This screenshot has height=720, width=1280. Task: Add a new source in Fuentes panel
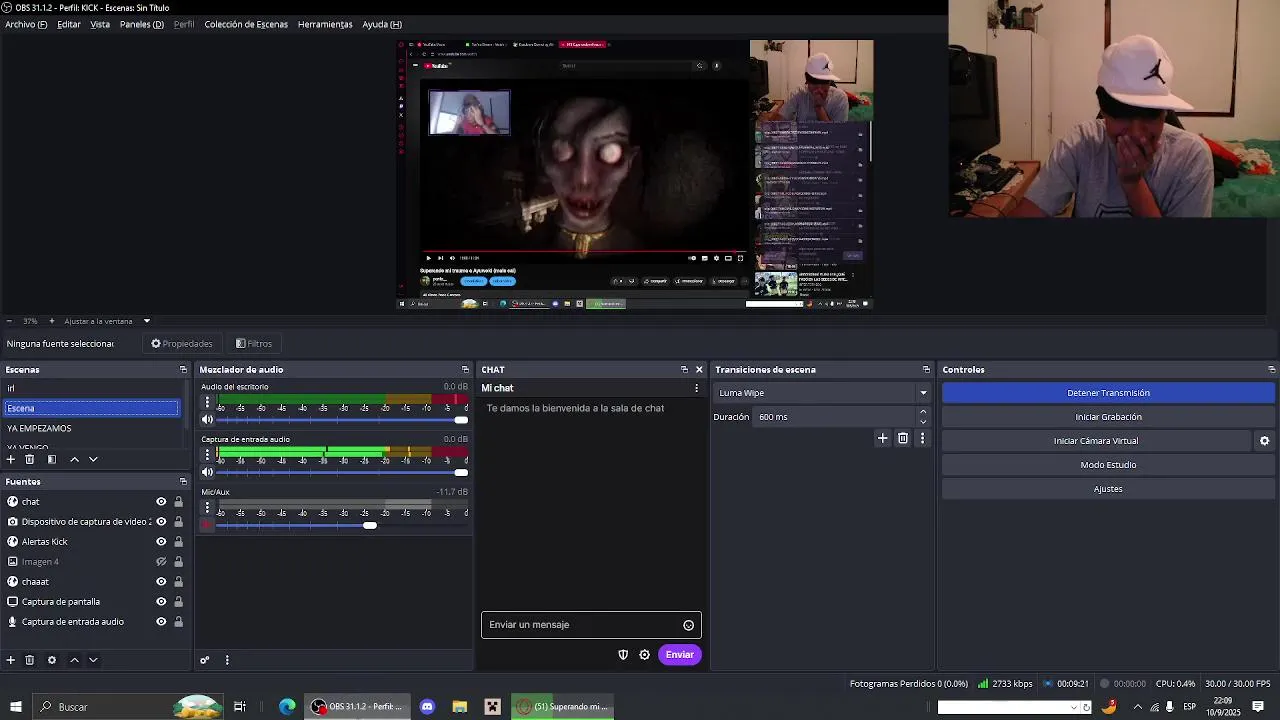[11, 660]
